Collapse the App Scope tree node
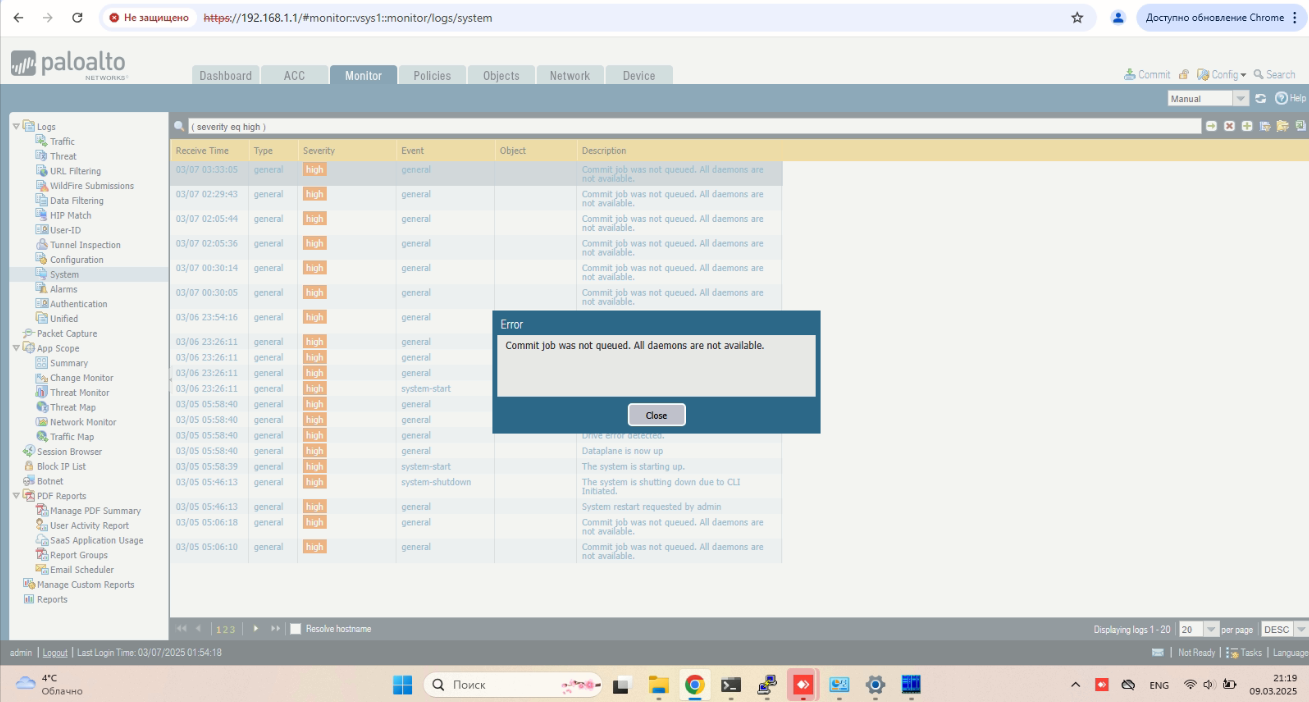 [16, 348]
